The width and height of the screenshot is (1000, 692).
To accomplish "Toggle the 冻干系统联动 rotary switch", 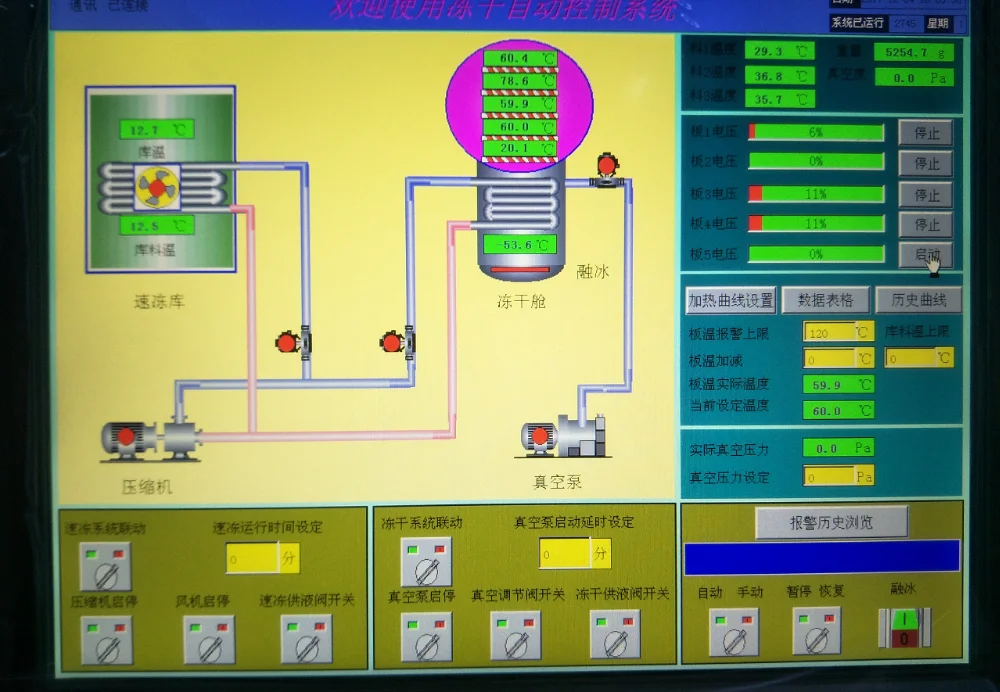I will coord(426,561).
